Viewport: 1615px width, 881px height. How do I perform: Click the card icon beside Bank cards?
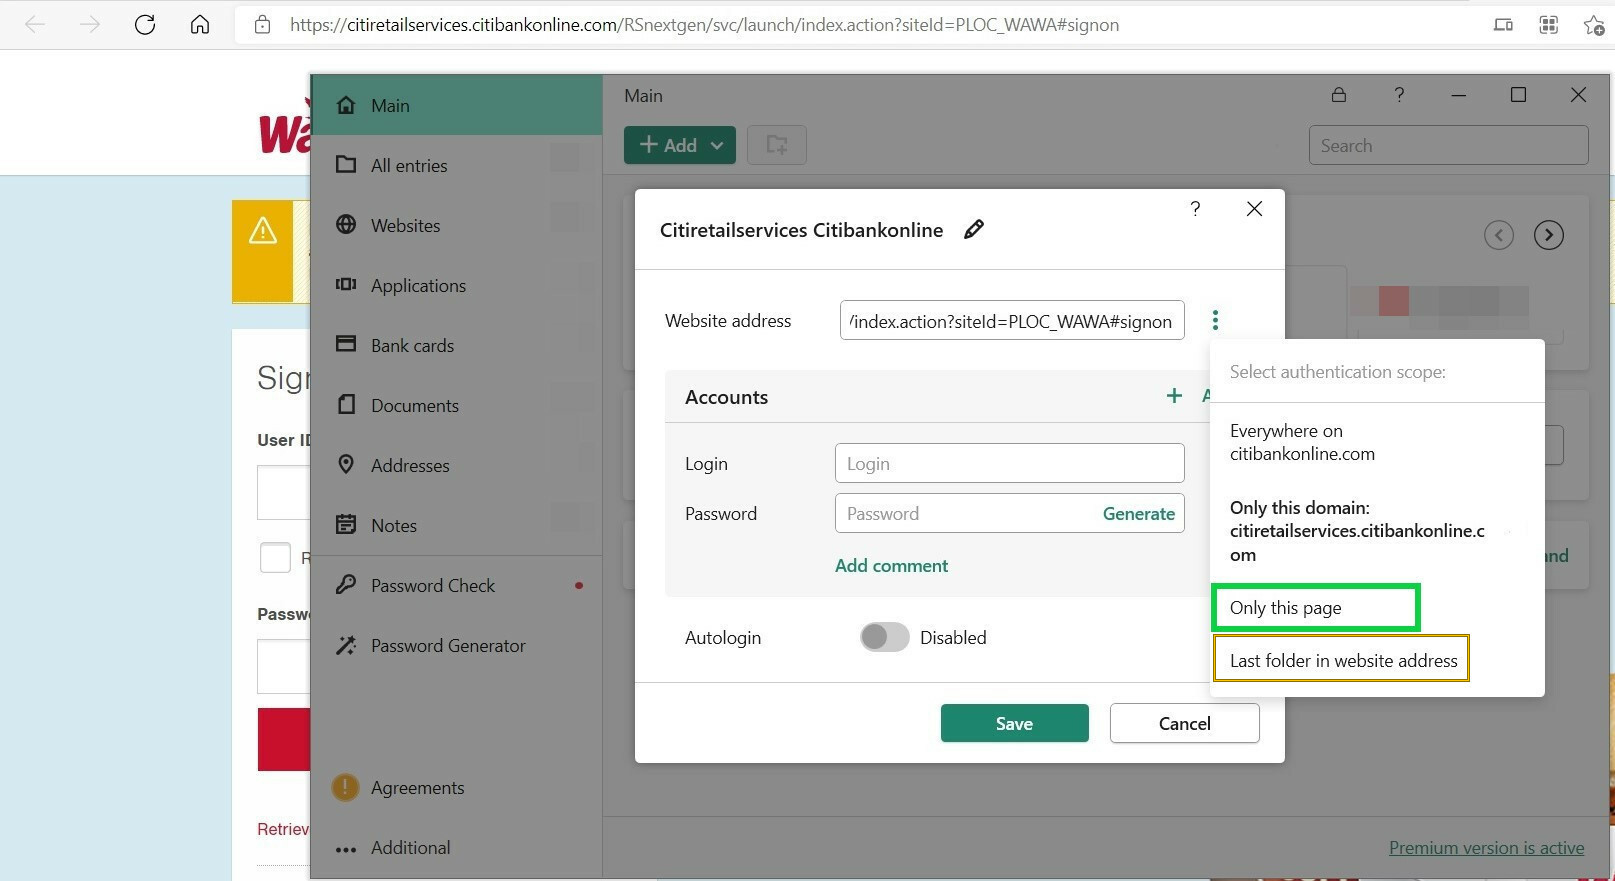point(346,344)
